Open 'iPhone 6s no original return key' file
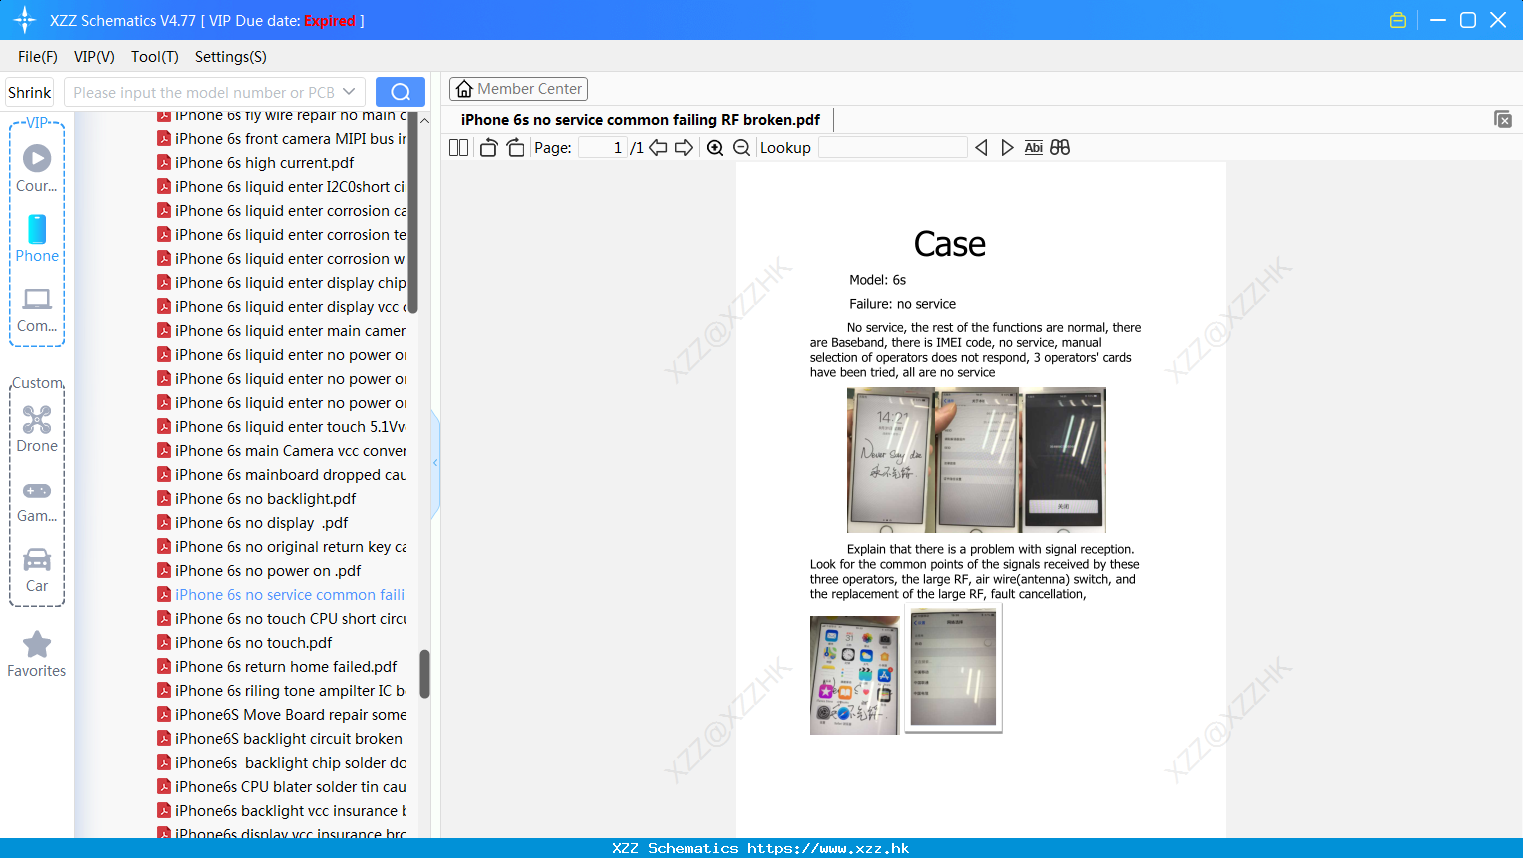Viewport: 1523px width, 858px height. point(282,547)
